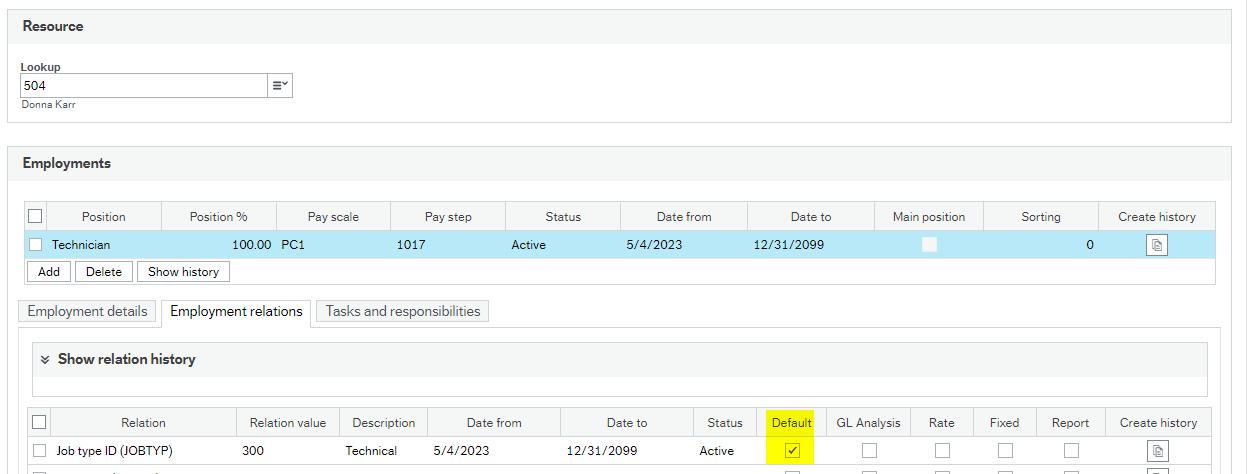1260x474 pixels.
Task: Switch to Employment details tab
Action: (x=88, y=311)
